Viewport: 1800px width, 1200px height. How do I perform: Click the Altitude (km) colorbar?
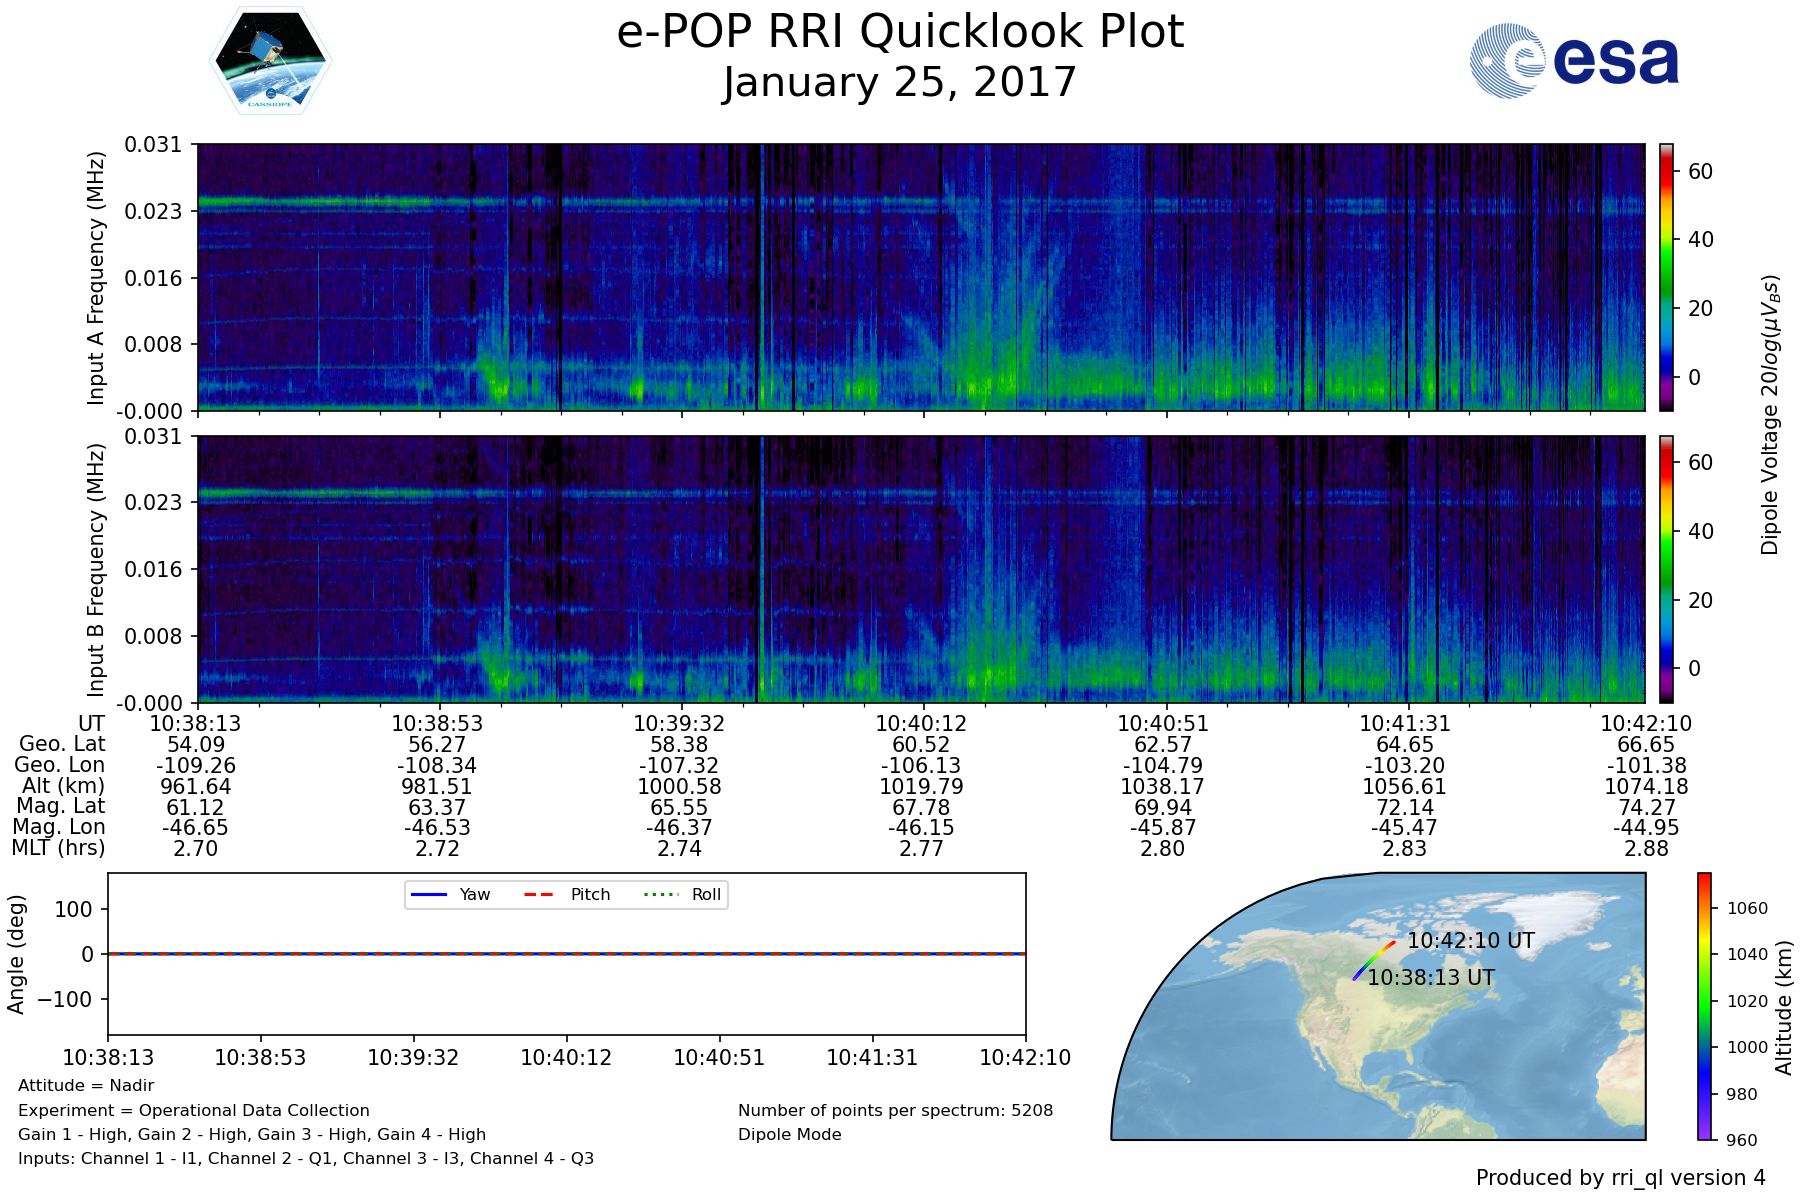coord(1704,1006)
